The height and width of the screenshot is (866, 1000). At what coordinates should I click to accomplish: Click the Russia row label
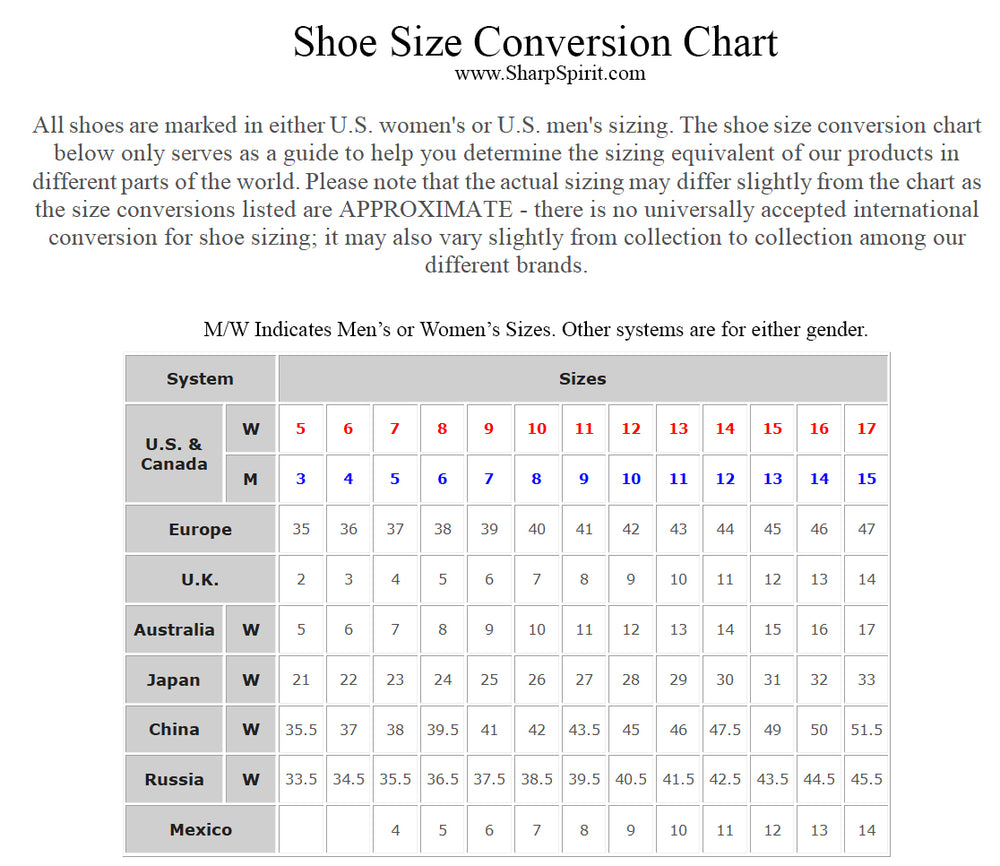tap(174, 779)
